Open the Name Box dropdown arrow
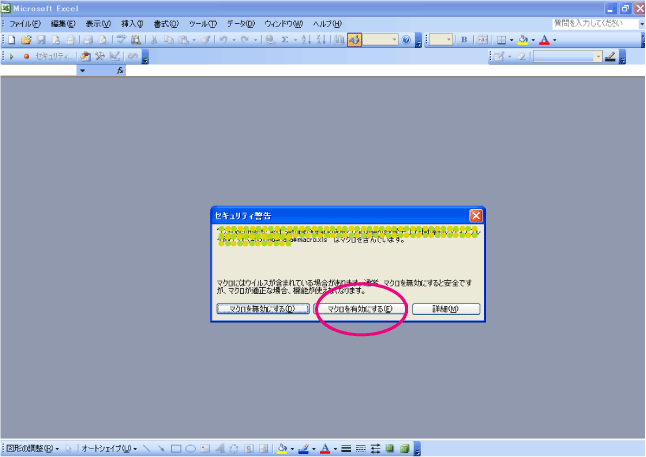The width and height of the screenshot is (646, 457). [82, 71]
